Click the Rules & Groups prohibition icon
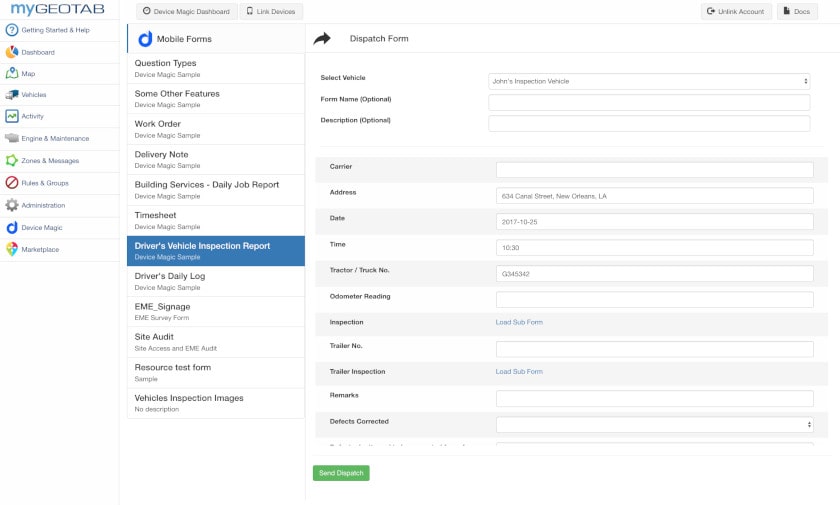This screenshot has width=840, height=505. click(12, 183)
